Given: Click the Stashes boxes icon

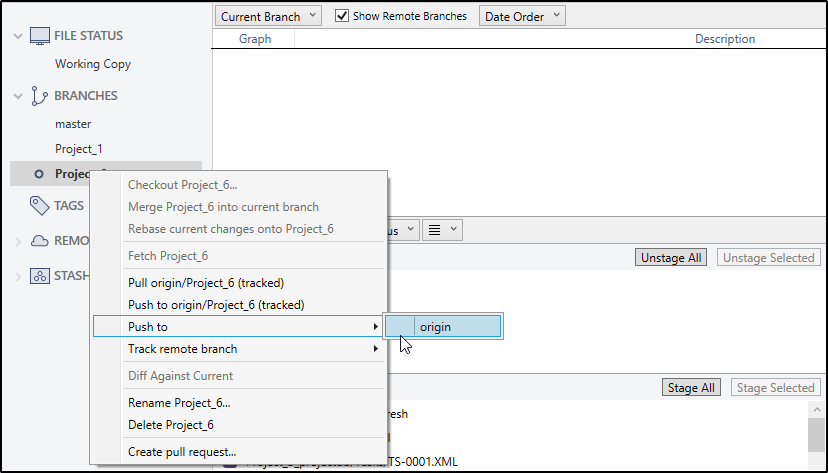Looking at the screenshot, I should (x=40, y=276).
